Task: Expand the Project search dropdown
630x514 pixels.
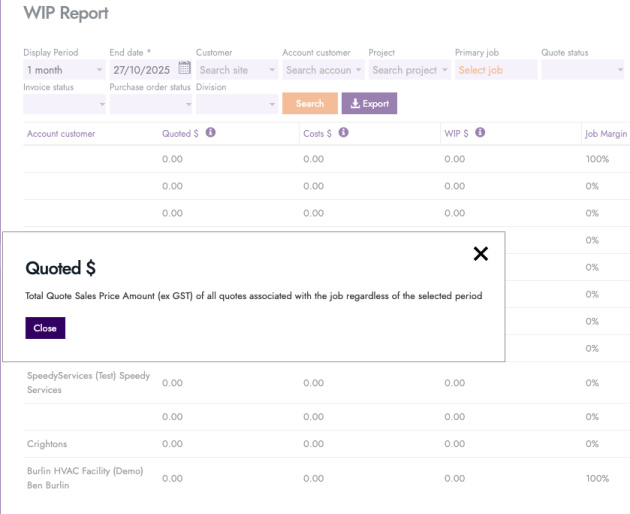Action: click(409, 70)
